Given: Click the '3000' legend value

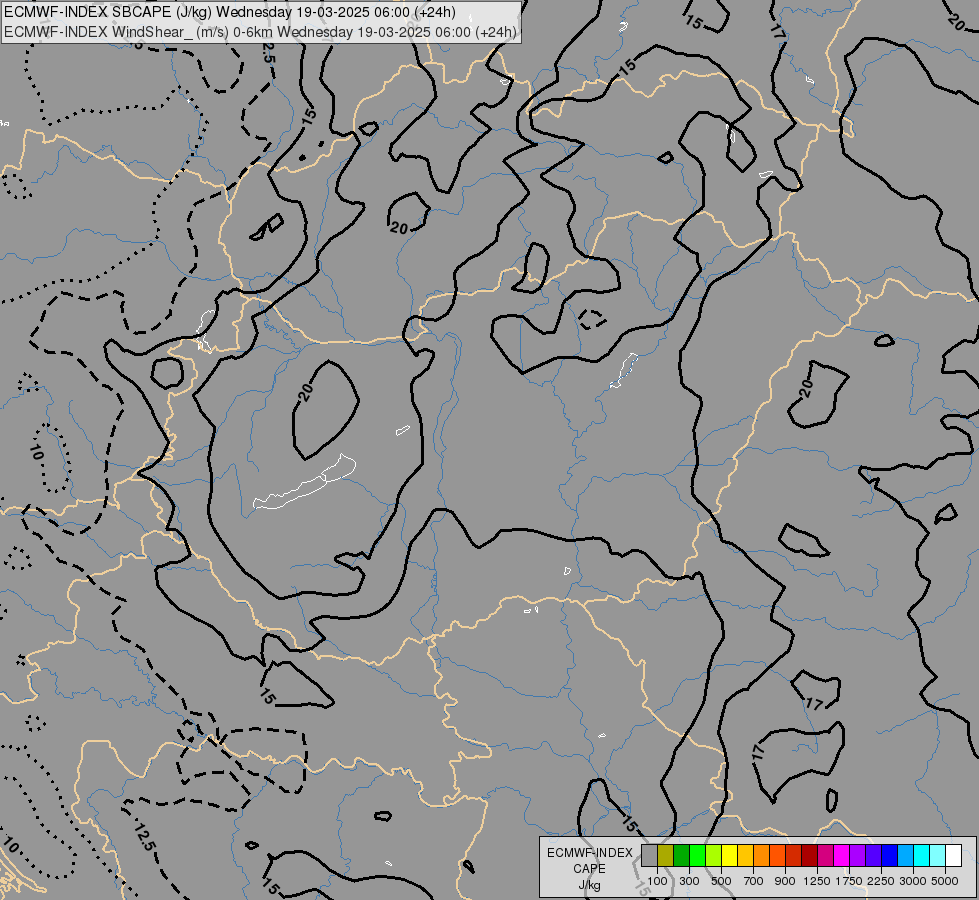Looking at the screenshot, I should coord(913,881).
